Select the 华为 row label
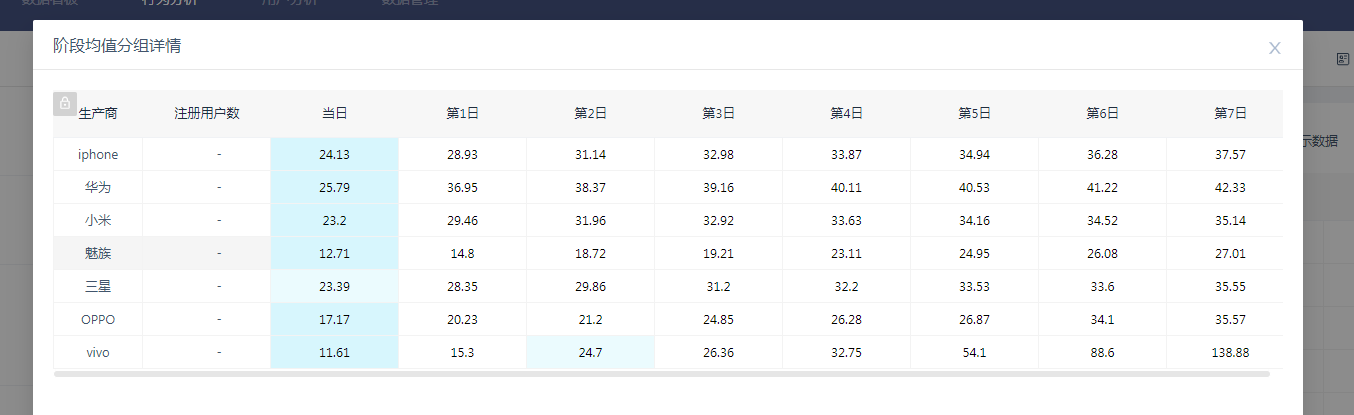The width and height of the screenshot is (1354, 415). (98, 188)
